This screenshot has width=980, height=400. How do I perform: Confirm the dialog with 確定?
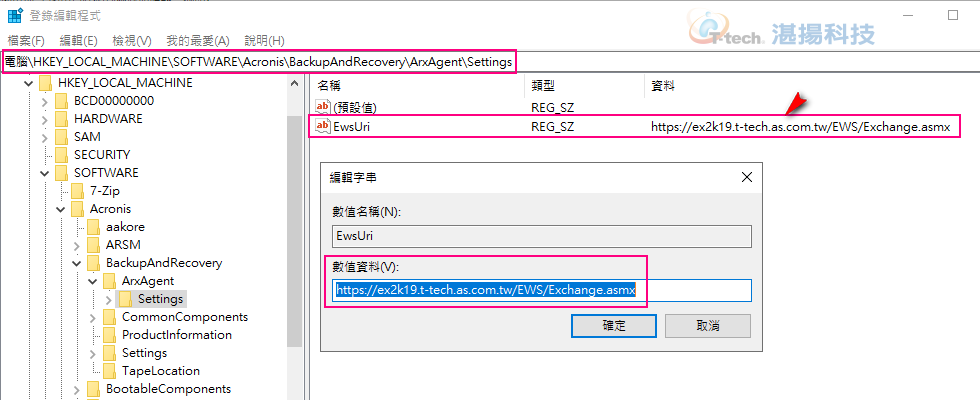(614, 326)
